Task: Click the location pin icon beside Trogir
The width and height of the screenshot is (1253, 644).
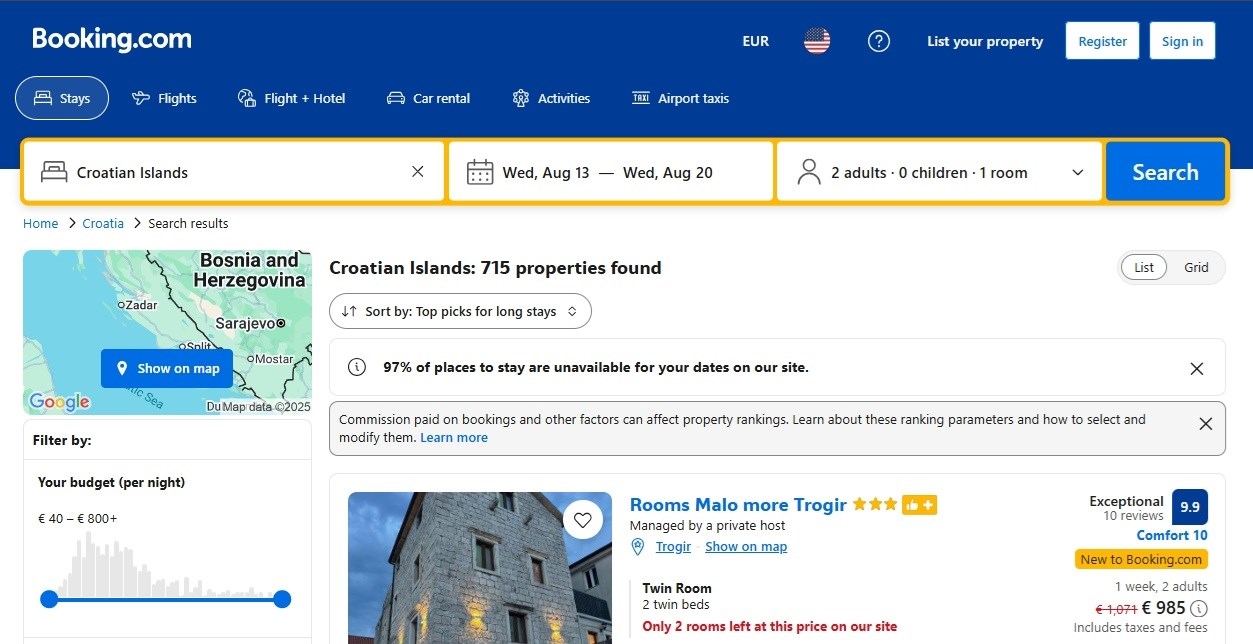Action: click(x=638, y=547)
